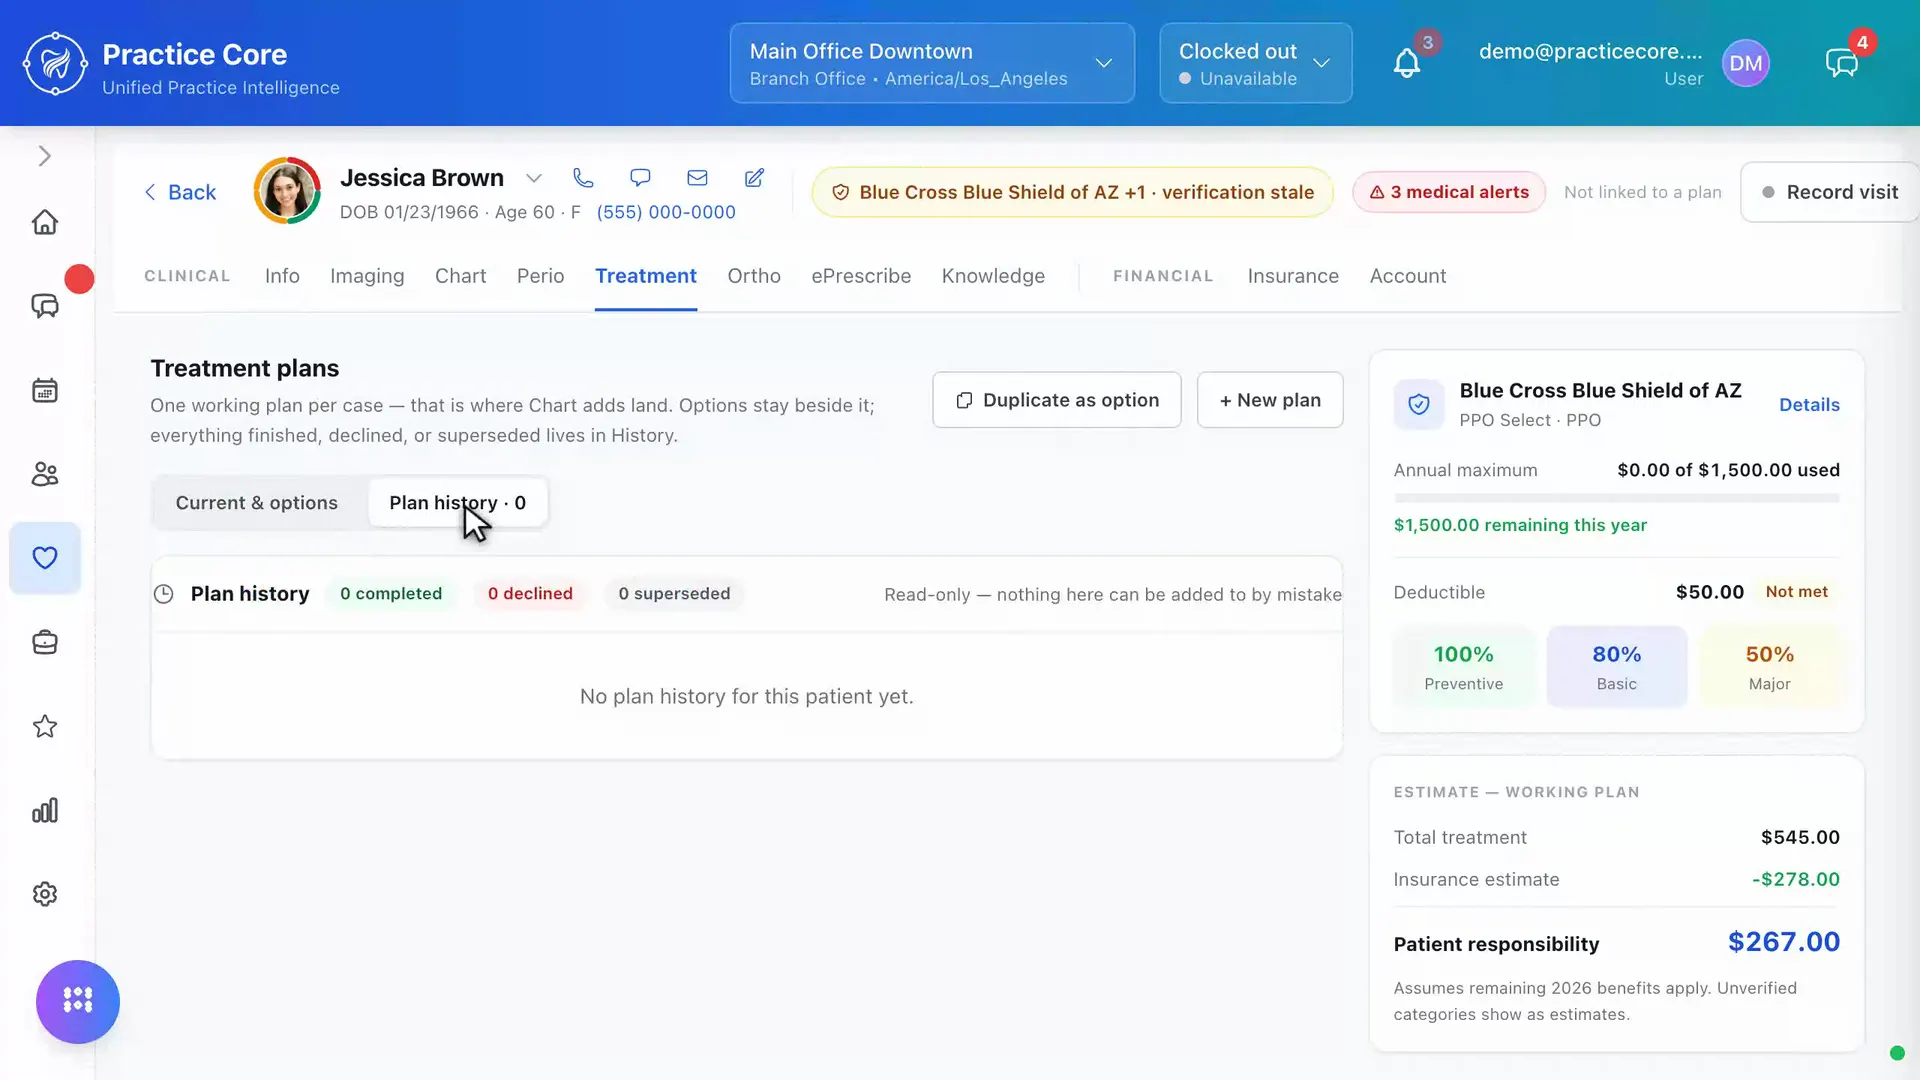Open the Chart tab
This screenshot has height=1080, width=1920.
(460, 276)
